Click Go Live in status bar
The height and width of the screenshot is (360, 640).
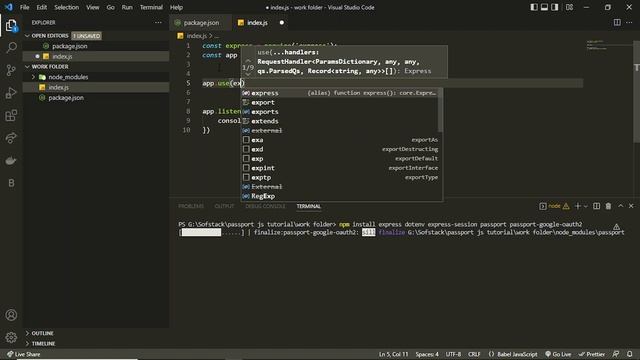(x=558, y=354)
